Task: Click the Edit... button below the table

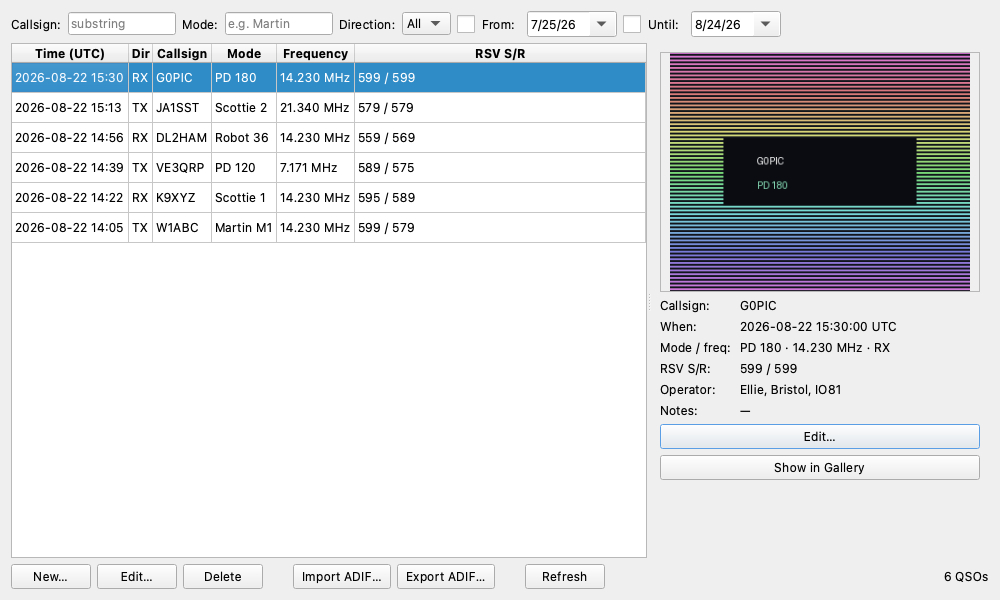Action: pyautogui.click(x=136, y=576)
